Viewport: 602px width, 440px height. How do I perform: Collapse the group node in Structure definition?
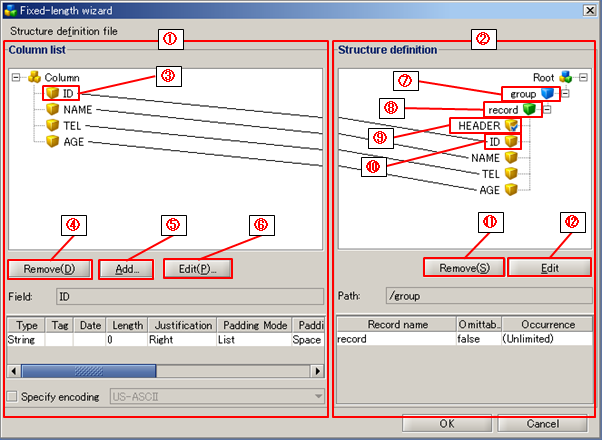click(565, 93)
